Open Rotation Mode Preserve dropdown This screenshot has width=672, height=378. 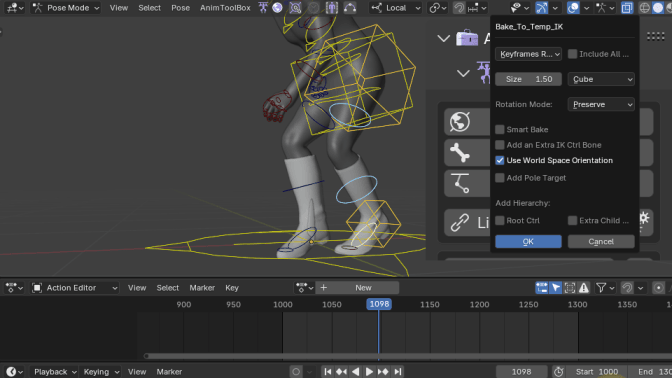click(601, 105)
